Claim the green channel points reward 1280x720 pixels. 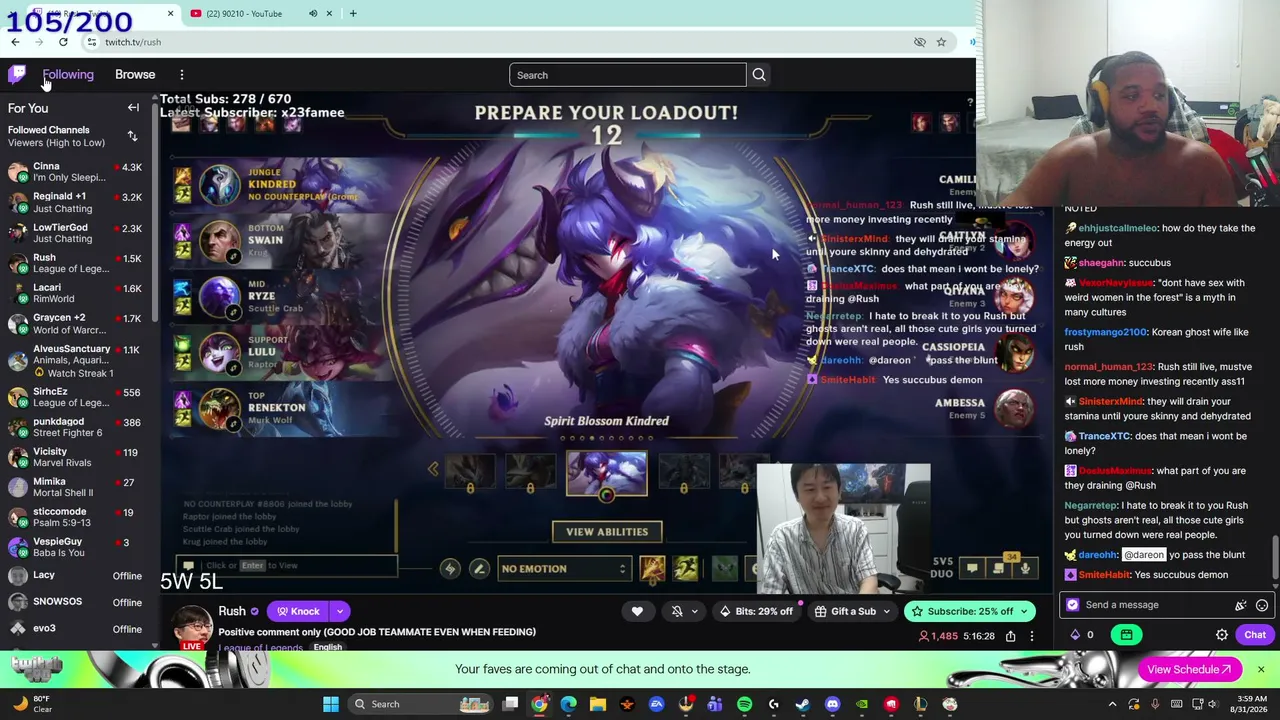(1126, 635)
